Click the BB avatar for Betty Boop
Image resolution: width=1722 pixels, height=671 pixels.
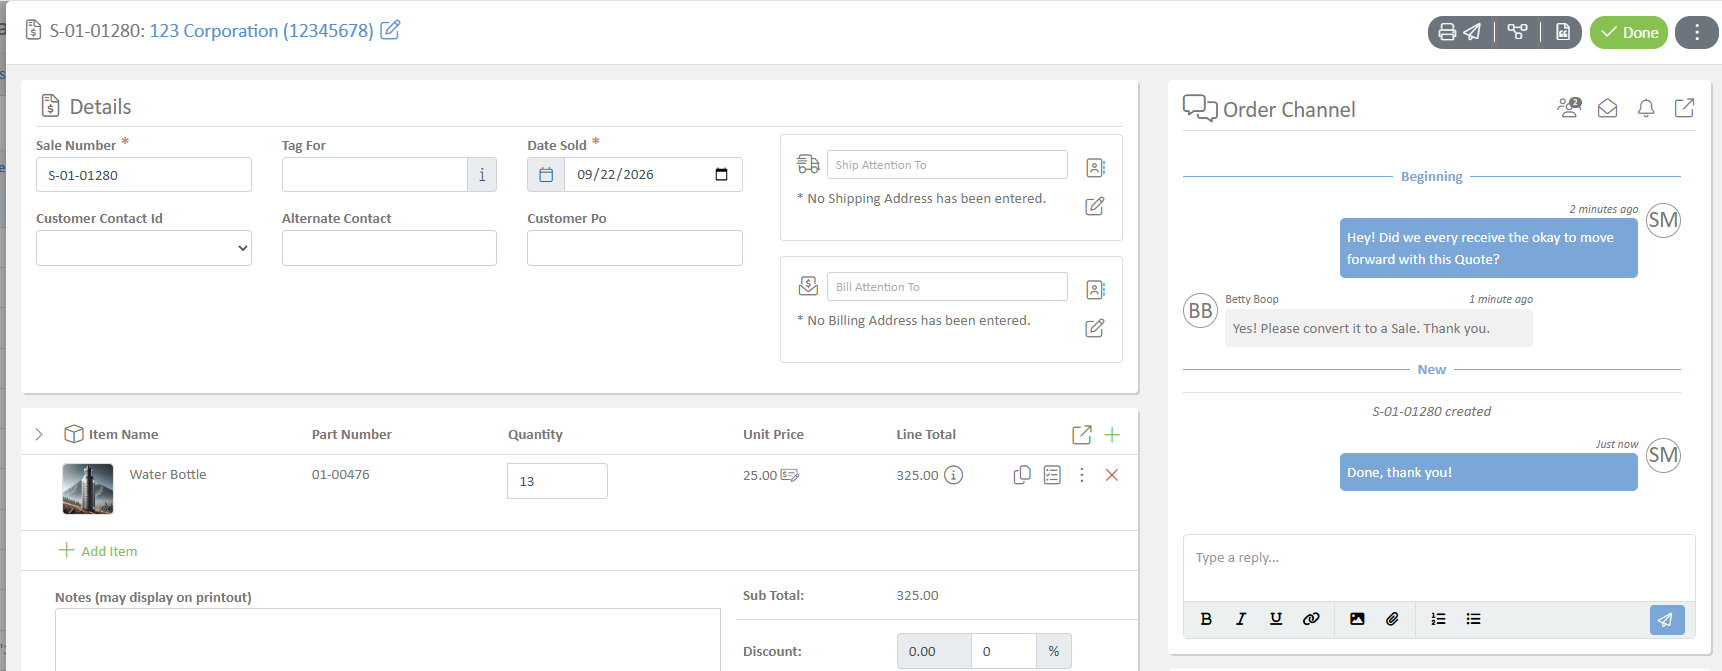point(1200,311)
